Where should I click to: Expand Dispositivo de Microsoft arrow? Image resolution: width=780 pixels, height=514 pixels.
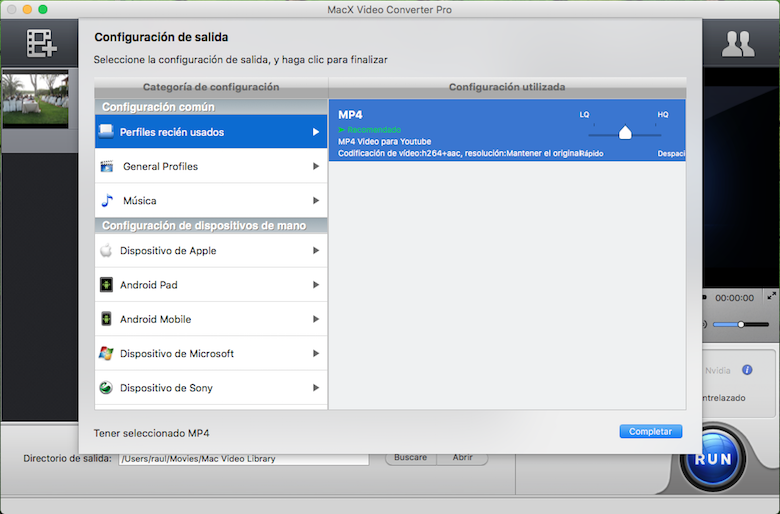[315, 353]
